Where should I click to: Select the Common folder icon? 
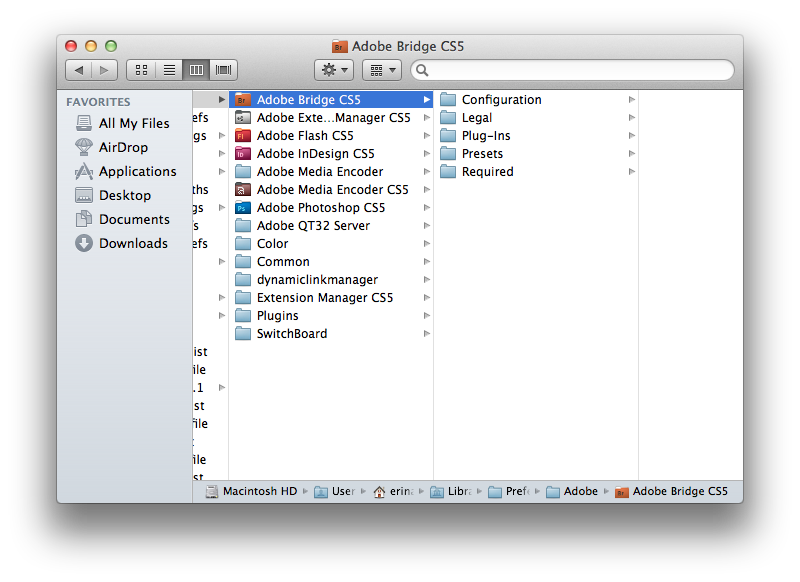click(x=243, y=262)
